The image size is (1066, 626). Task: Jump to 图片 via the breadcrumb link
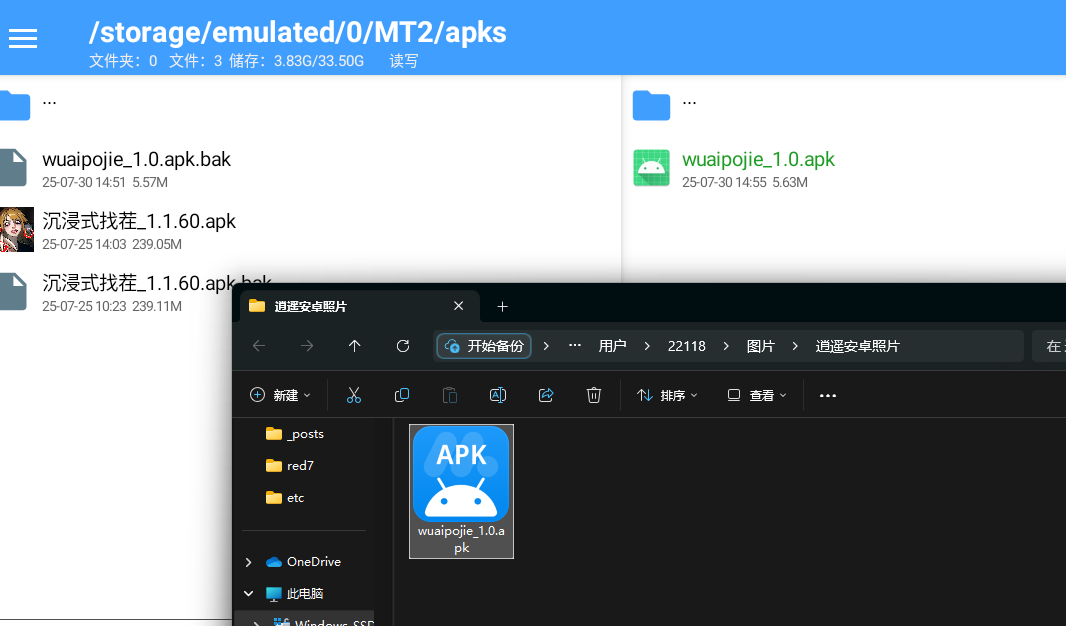coord(761,346)
